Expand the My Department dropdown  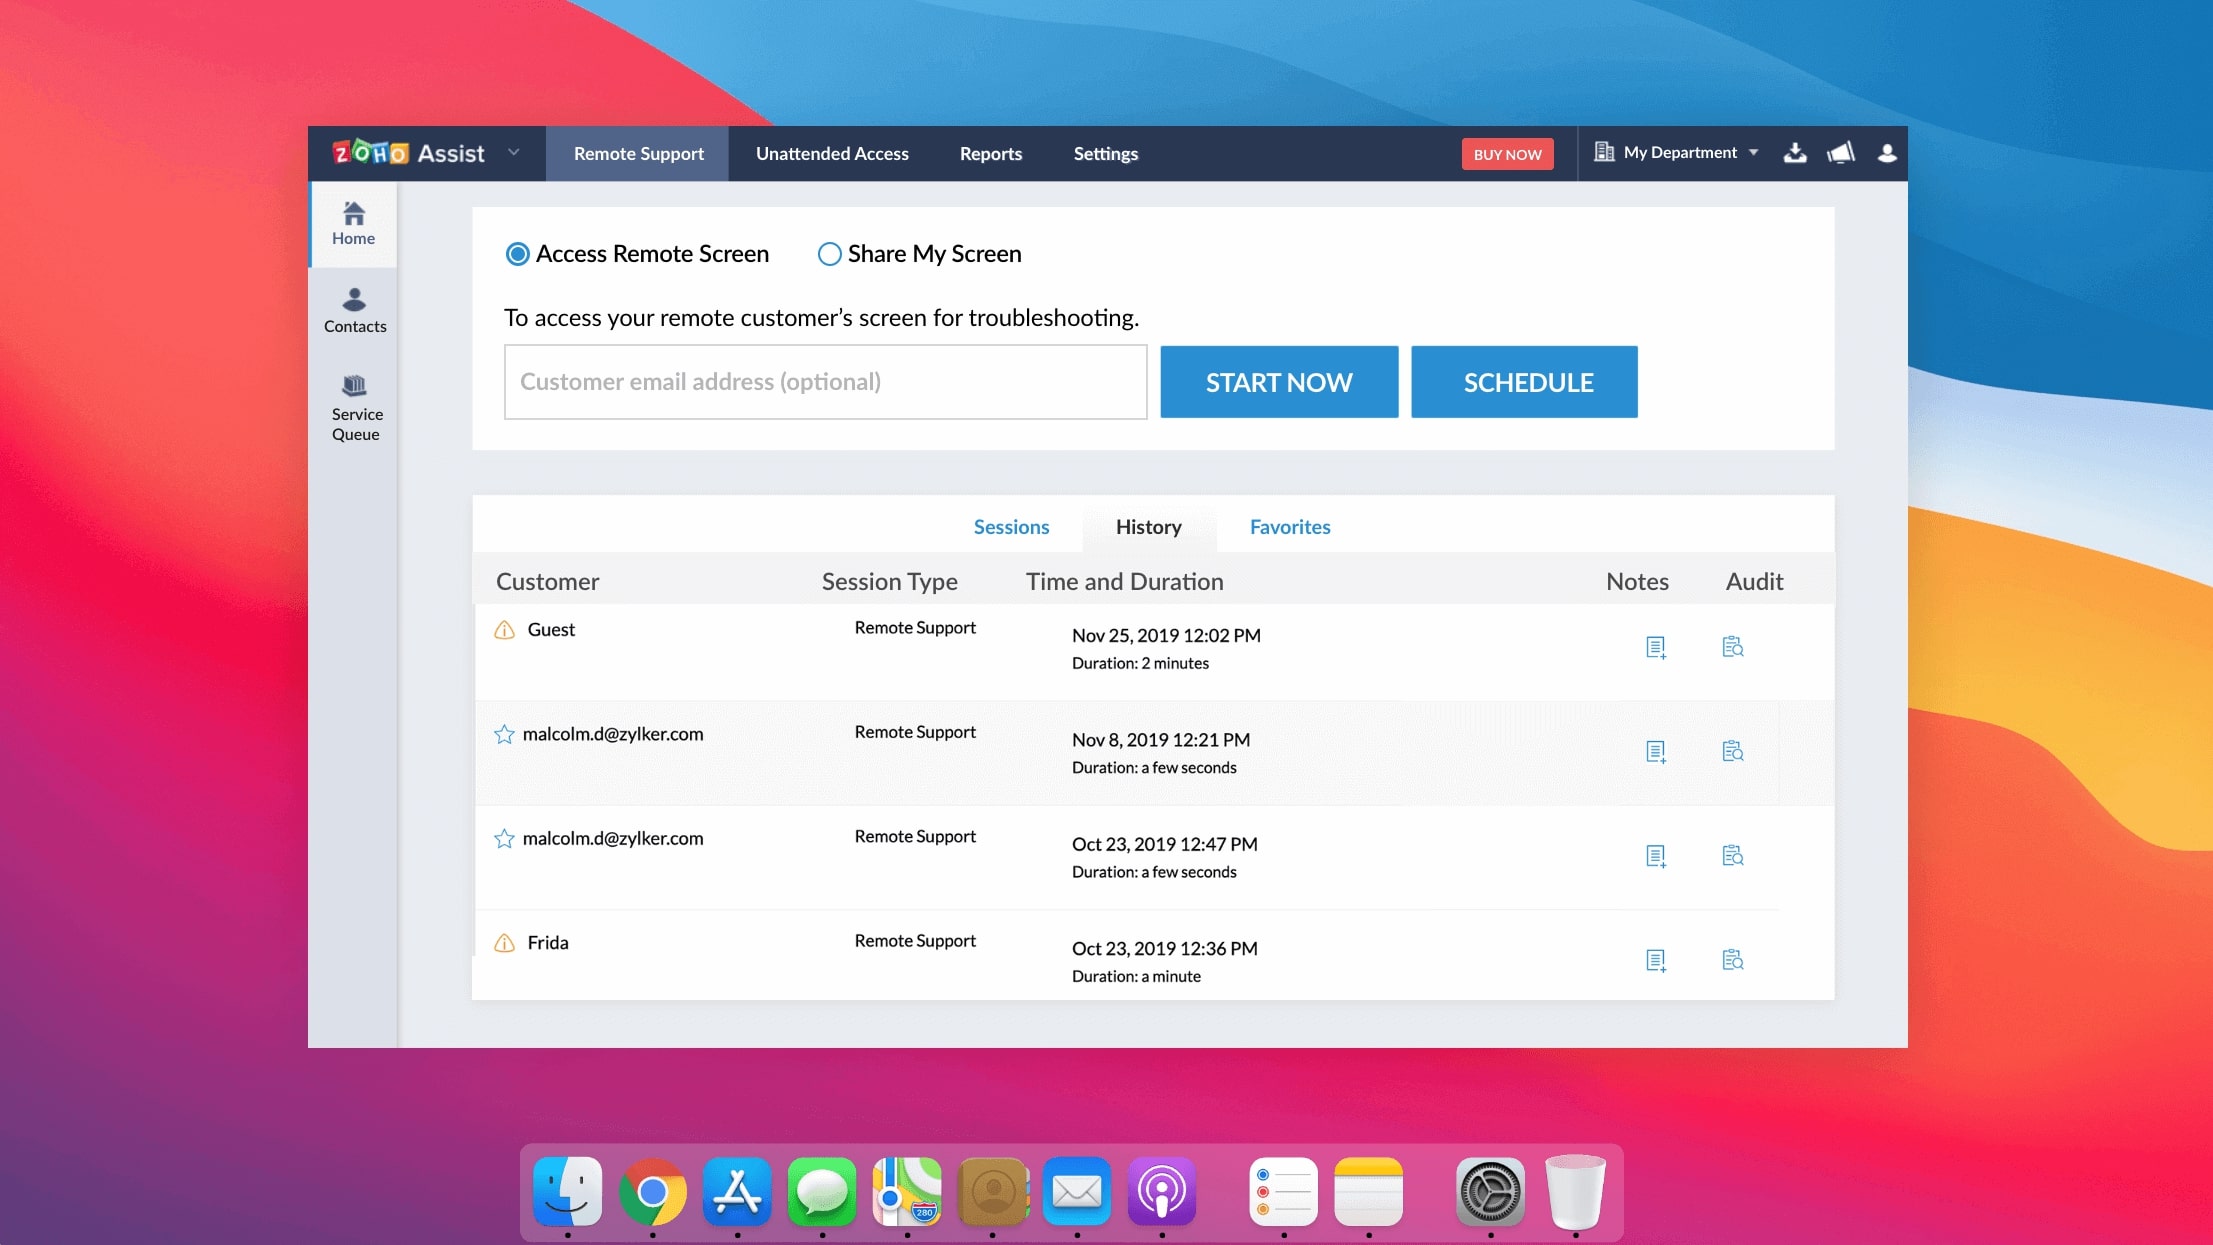pyautogui.click(x=1672, y=152)
